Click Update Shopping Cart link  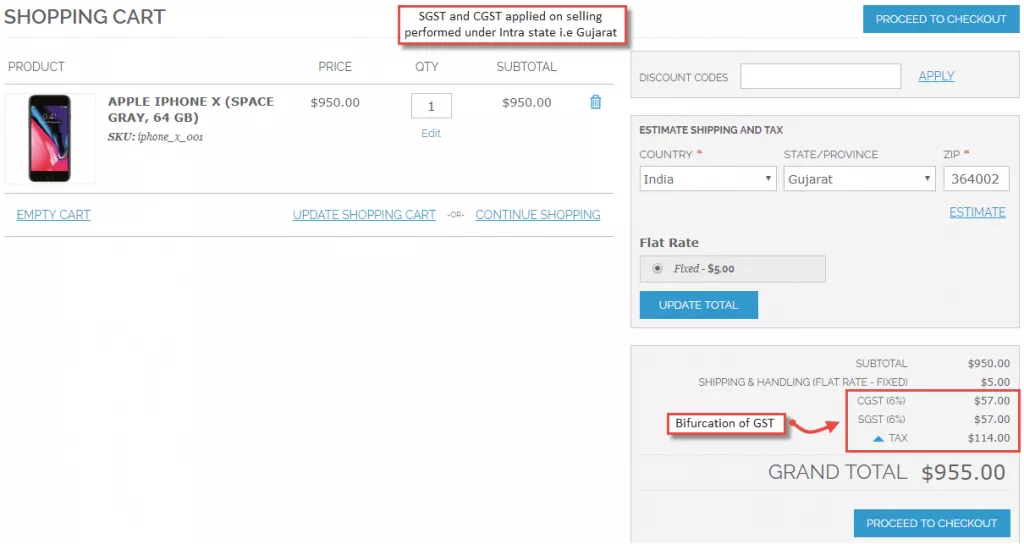(364, 215)
